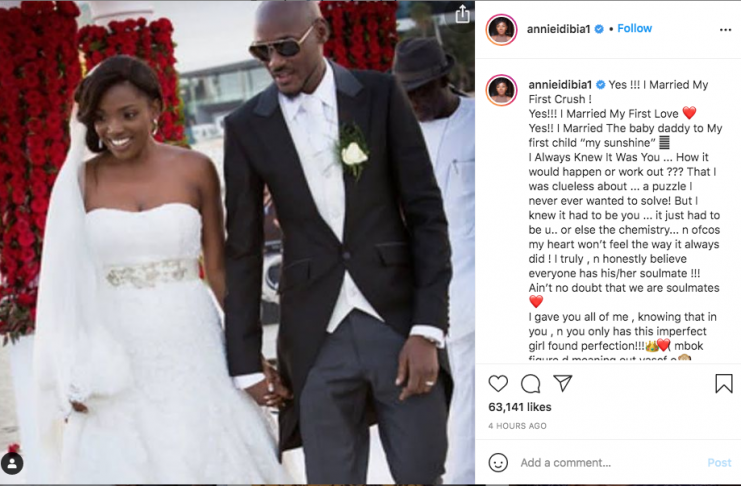
Task: Click caption profile avatar
Action: pos(501,90)
